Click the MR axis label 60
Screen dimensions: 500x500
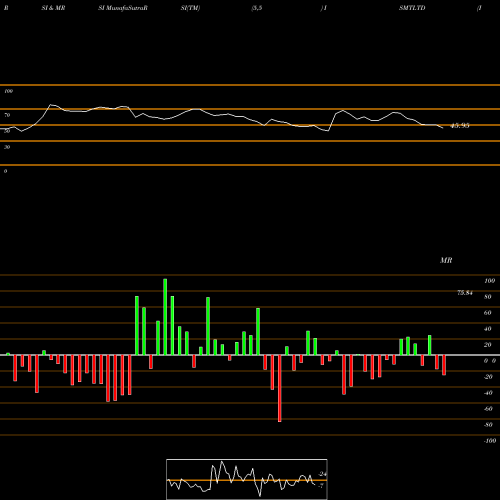click(488, 313)
